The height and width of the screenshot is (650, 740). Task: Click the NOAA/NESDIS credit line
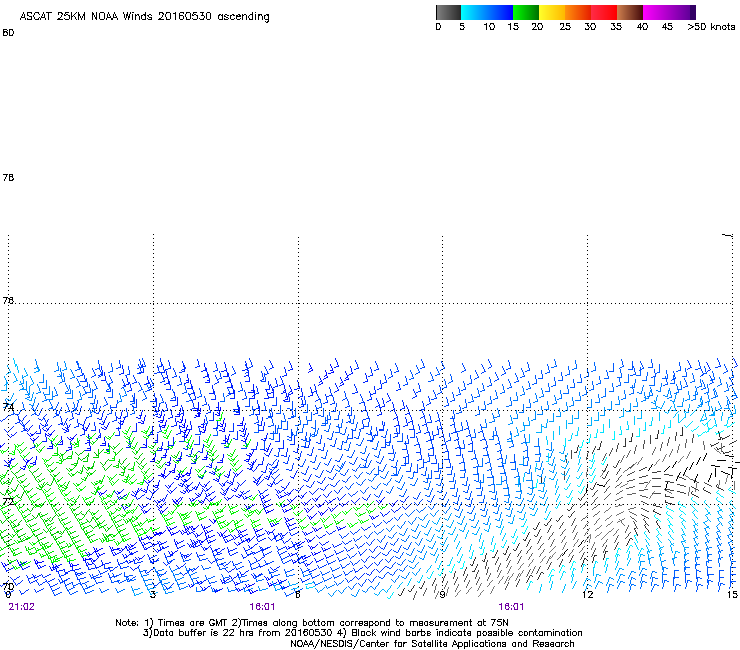click(432, 644)
